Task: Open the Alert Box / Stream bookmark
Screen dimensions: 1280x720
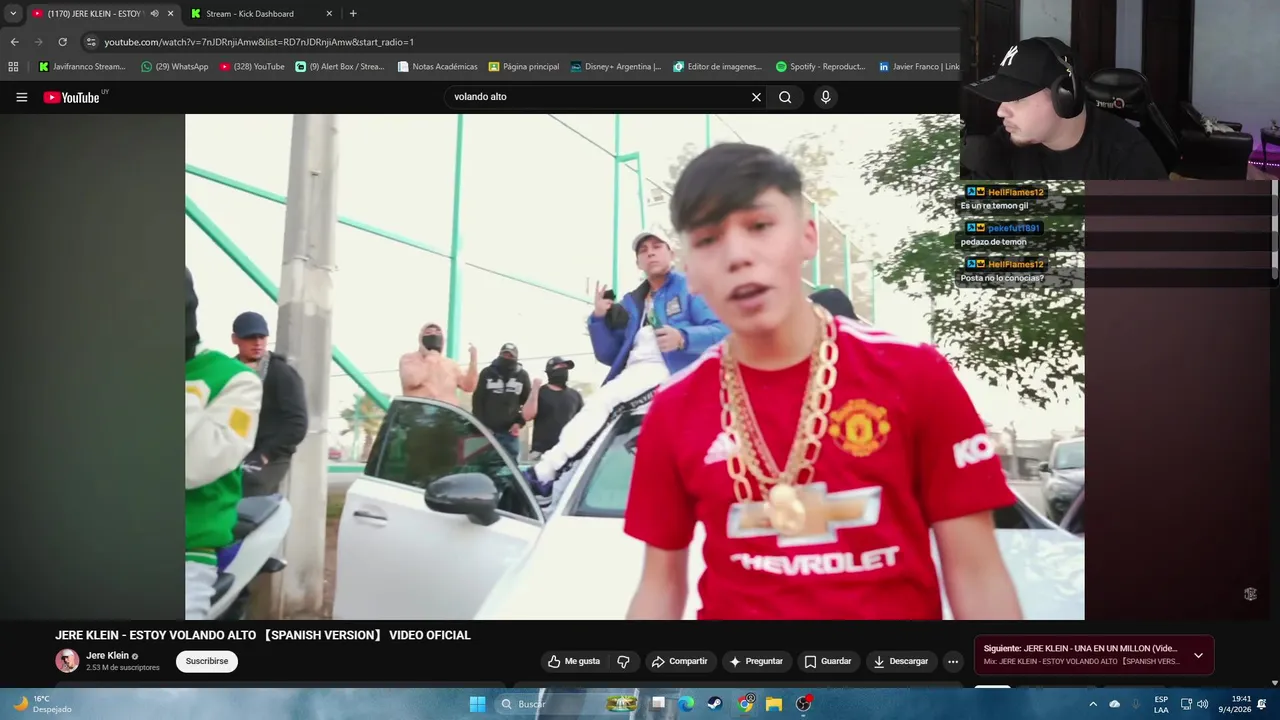Action: pos(339,67)
